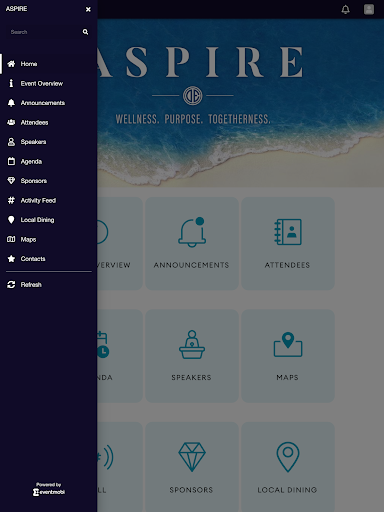Select the SPONSORS tile label
The image size is (384, 512).
191,490
